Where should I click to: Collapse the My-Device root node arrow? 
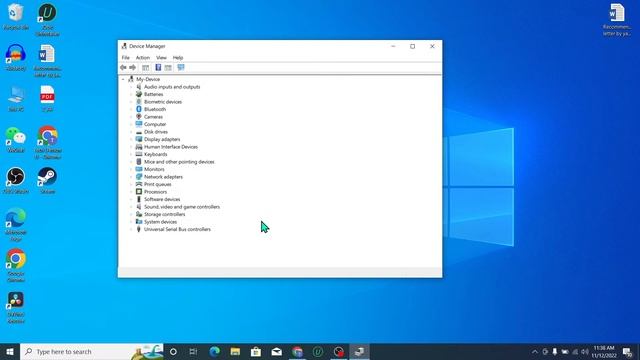click(x=123, y=79)
